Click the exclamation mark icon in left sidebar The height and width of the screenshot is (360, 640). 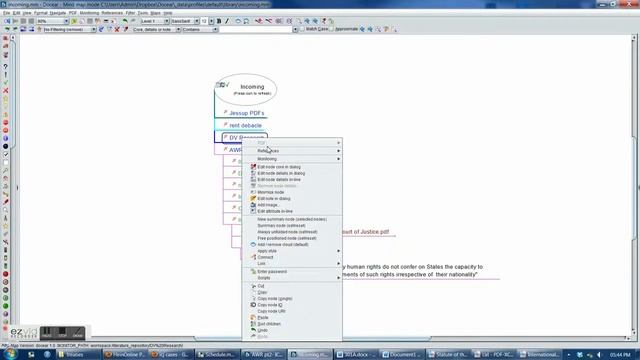(x=6, y=74)
